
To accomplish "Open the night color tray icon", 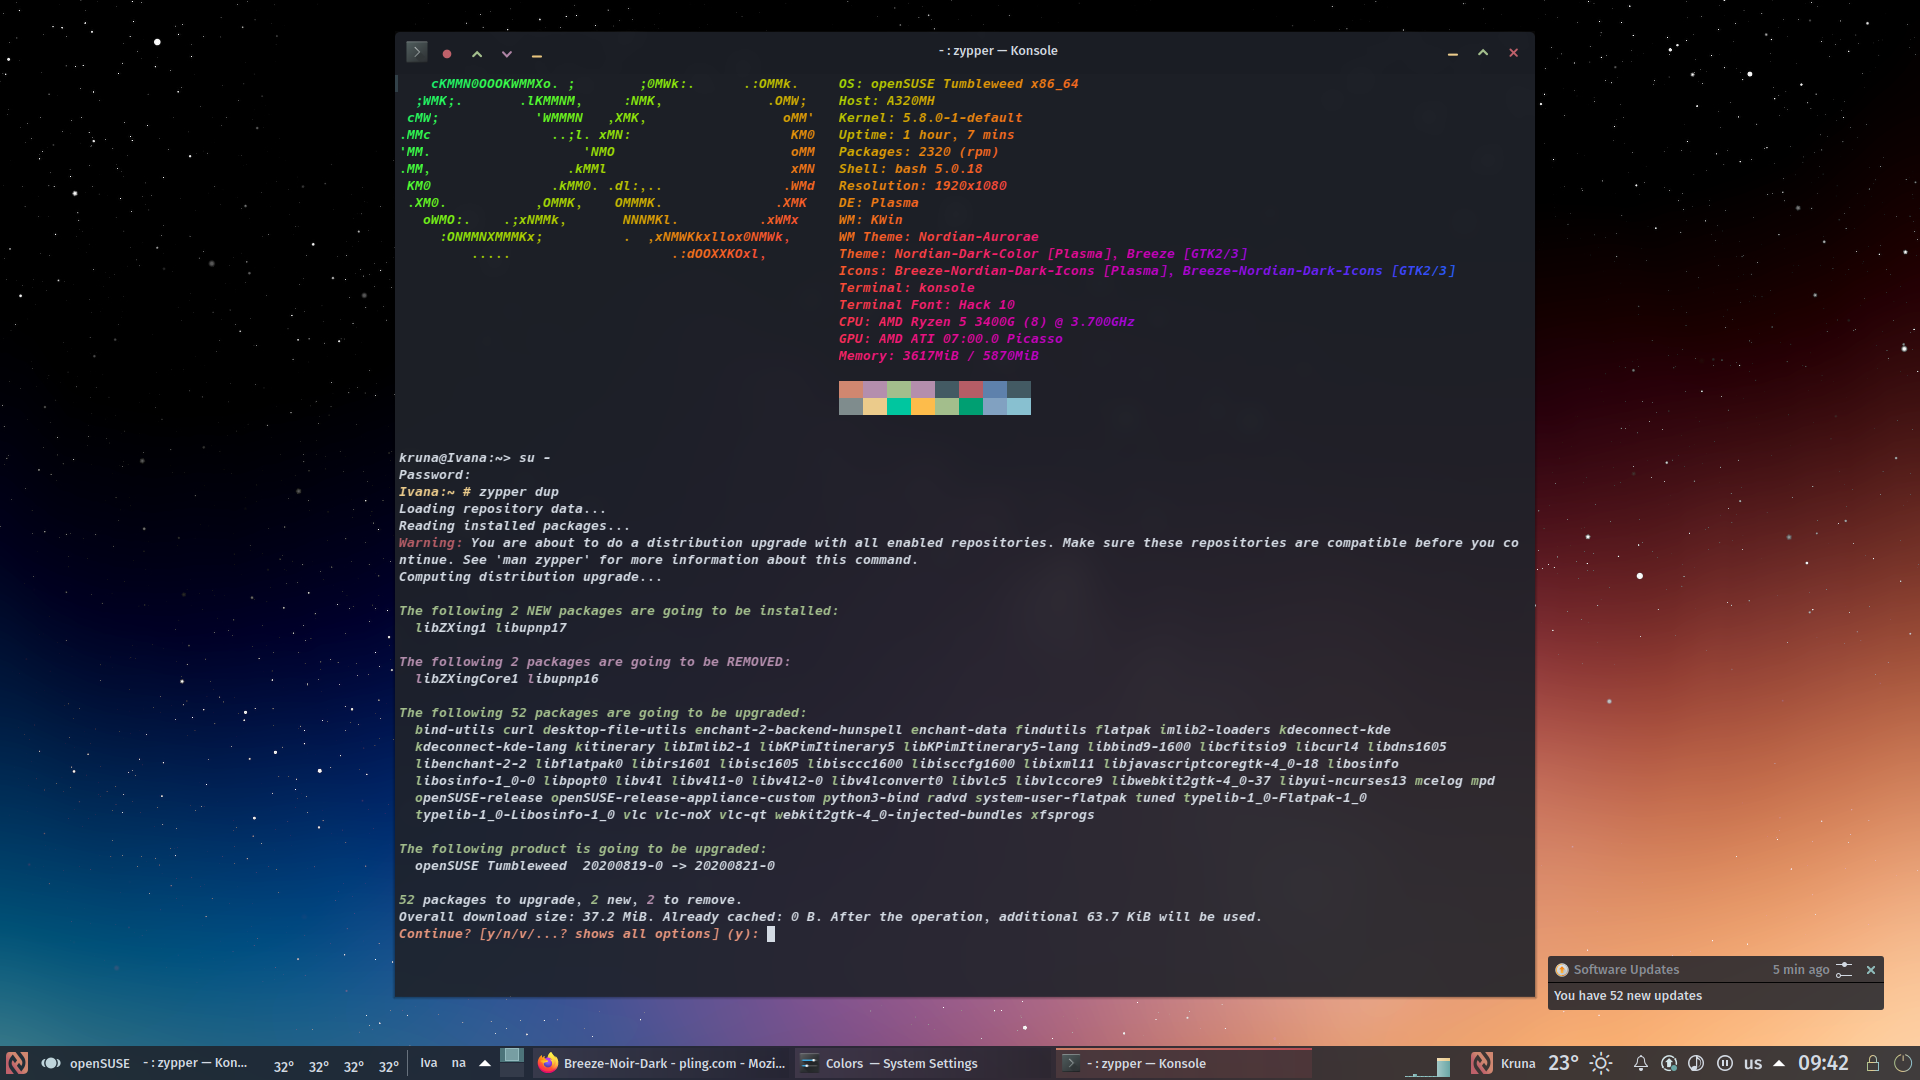I will point(1696,1063).
